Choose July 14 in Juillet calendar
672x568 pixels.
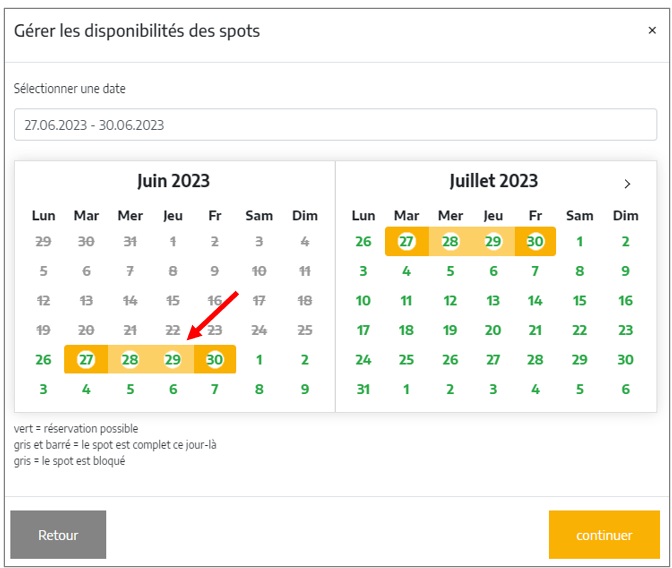point(535,301)
